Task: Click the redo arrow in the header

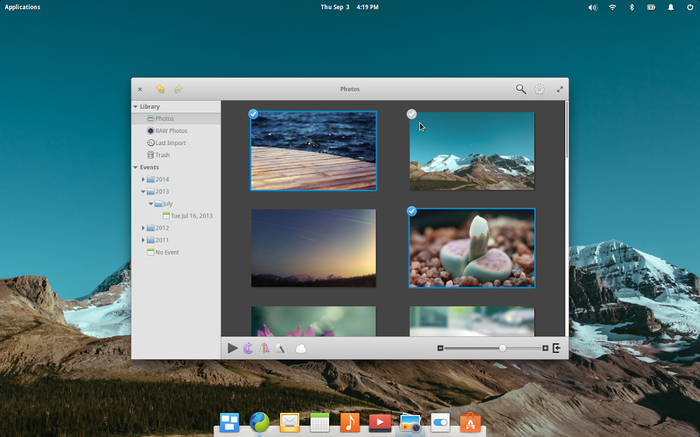Action: pos(178,89)
